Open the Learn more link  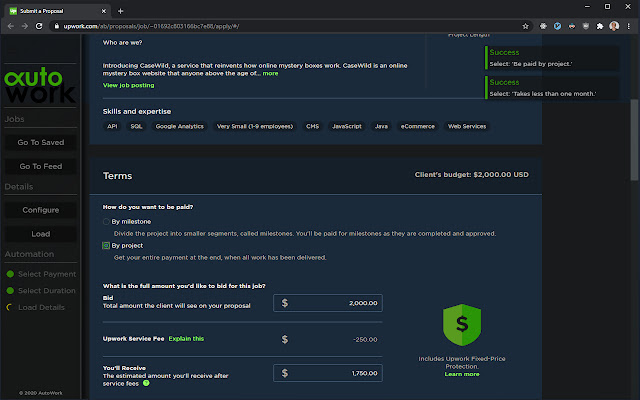click(462, 374)
